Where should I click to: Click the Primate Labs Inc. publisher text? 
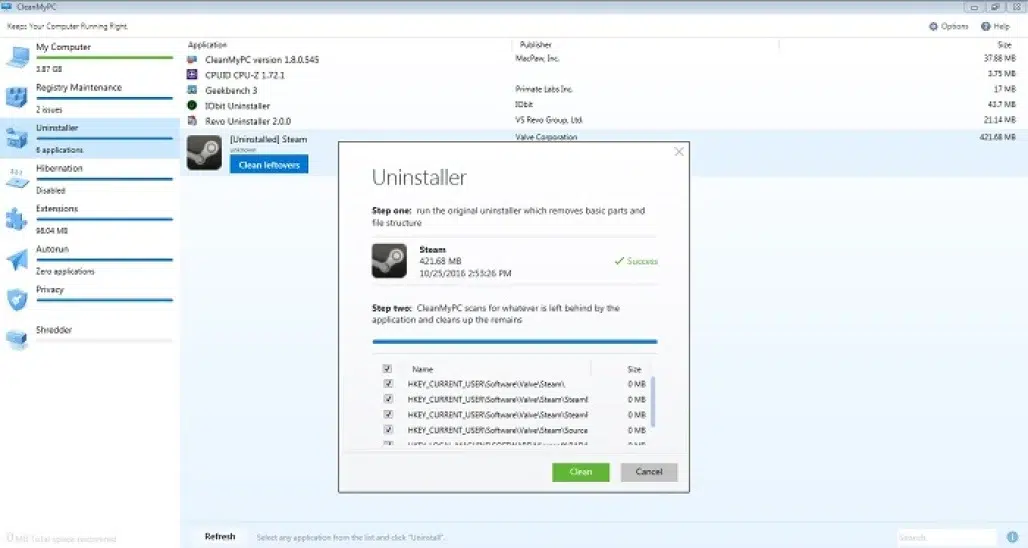coord(544,89)
